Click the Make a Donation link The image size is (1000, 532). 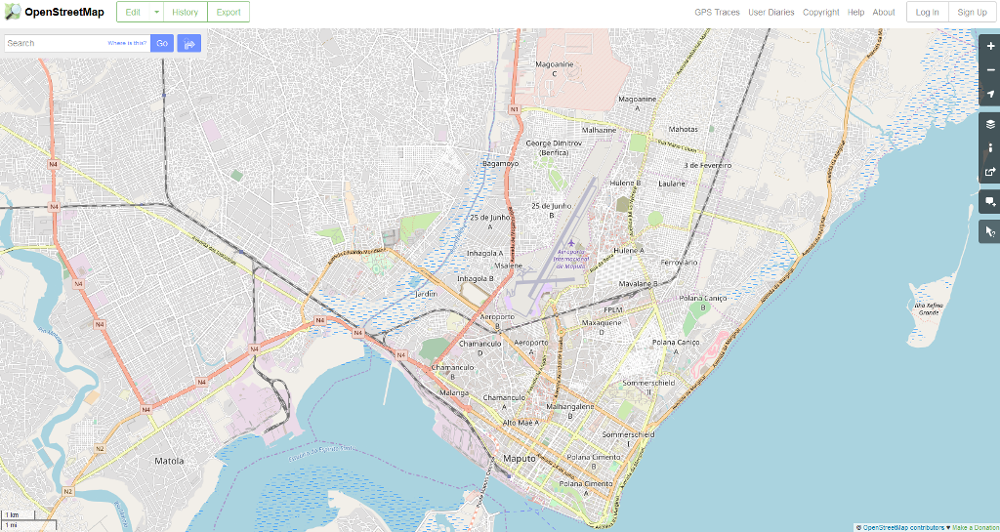[975, 528]
